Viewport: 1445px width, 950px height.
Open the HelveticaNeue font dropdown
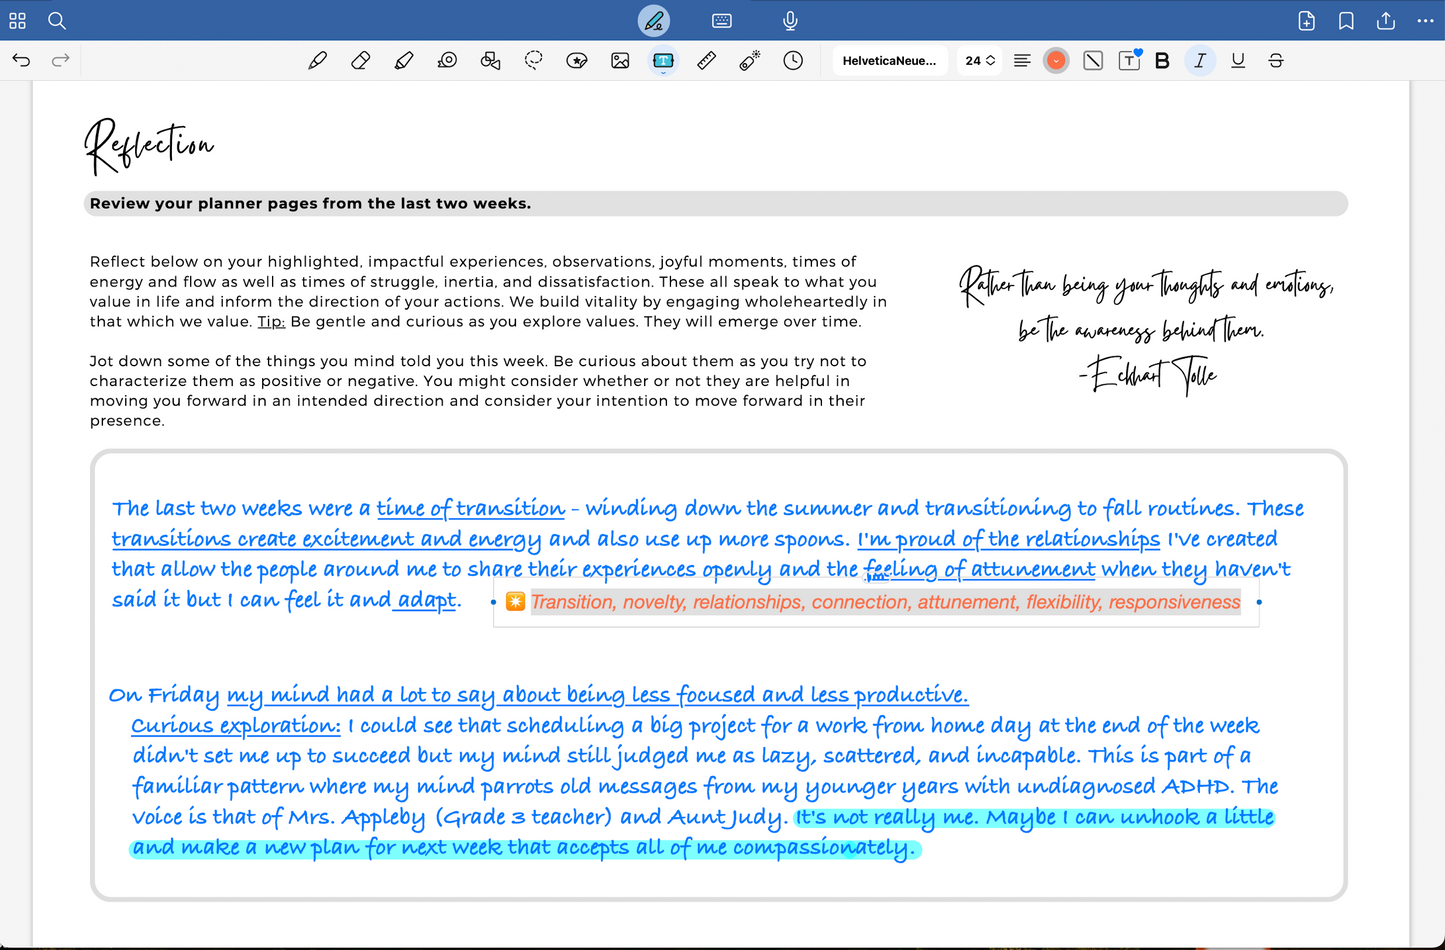click(x=889, y=61)
